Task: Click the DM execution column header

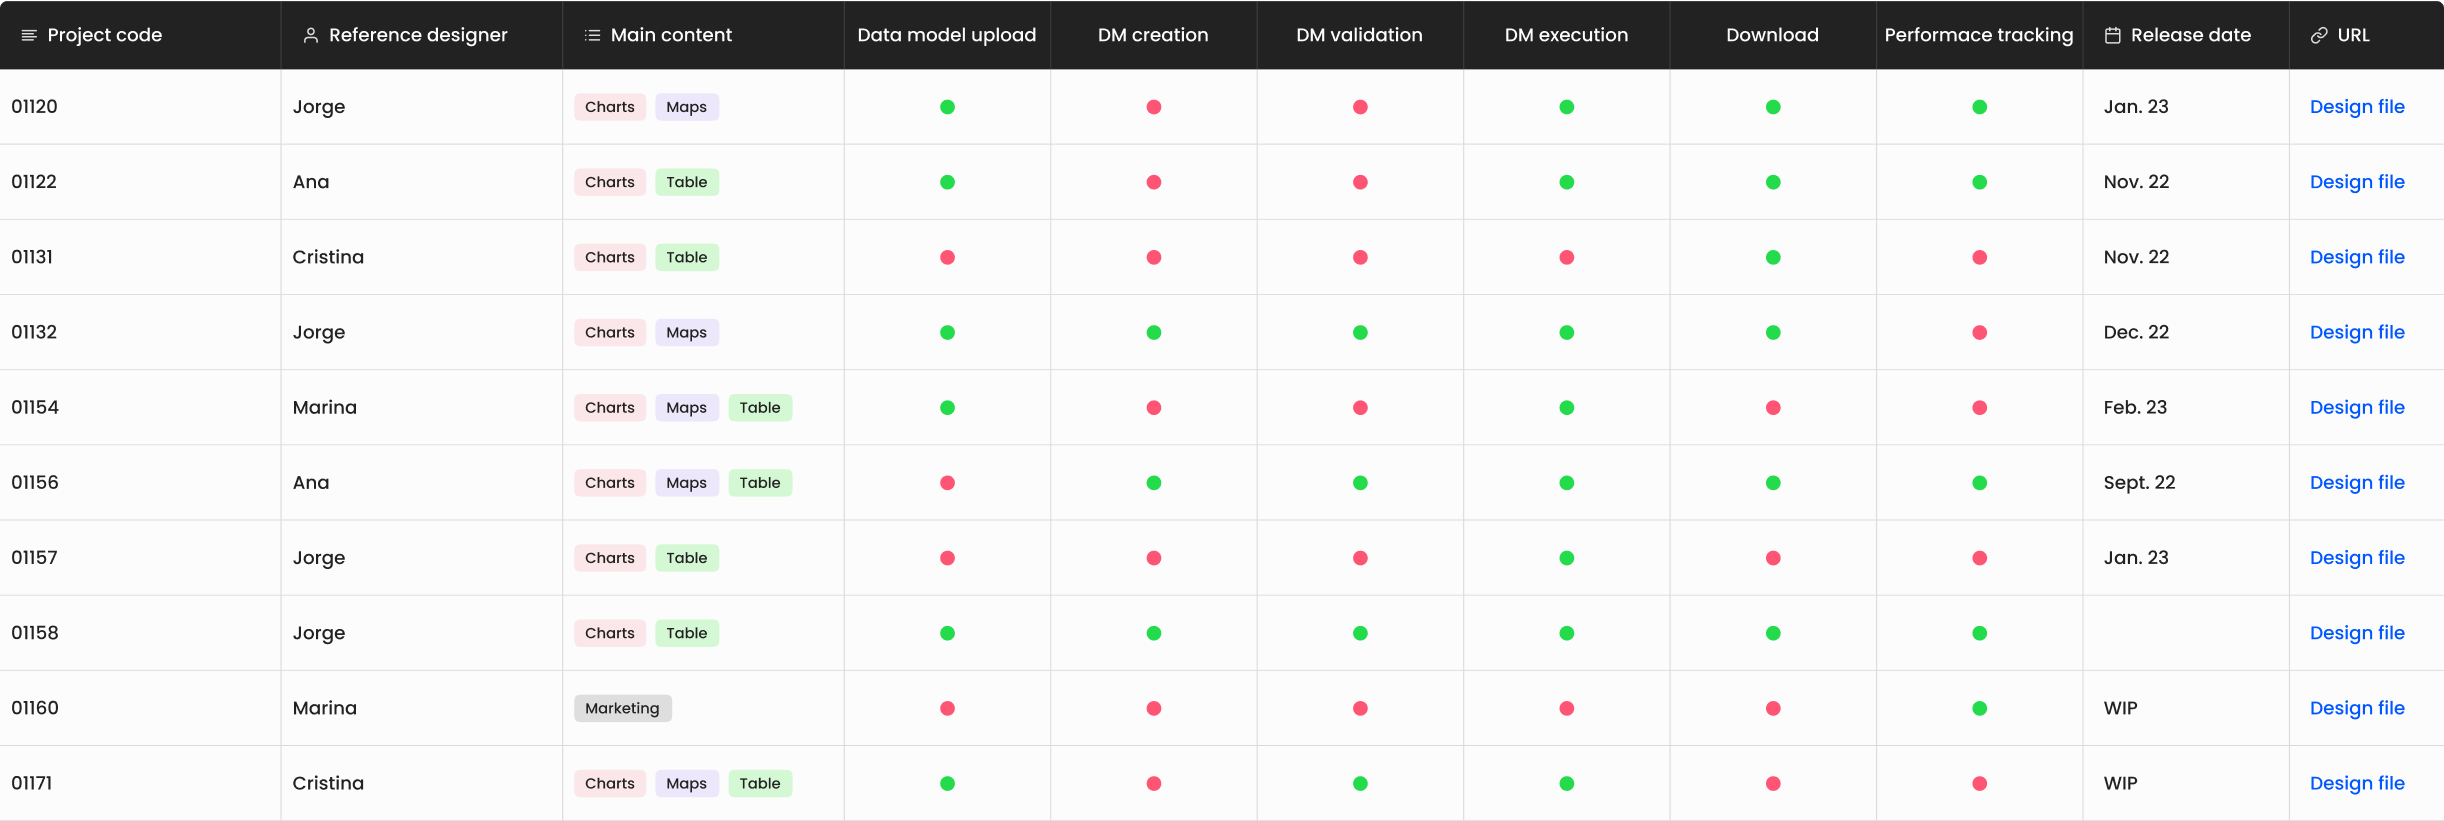Action: click(x=1566, y=35)
